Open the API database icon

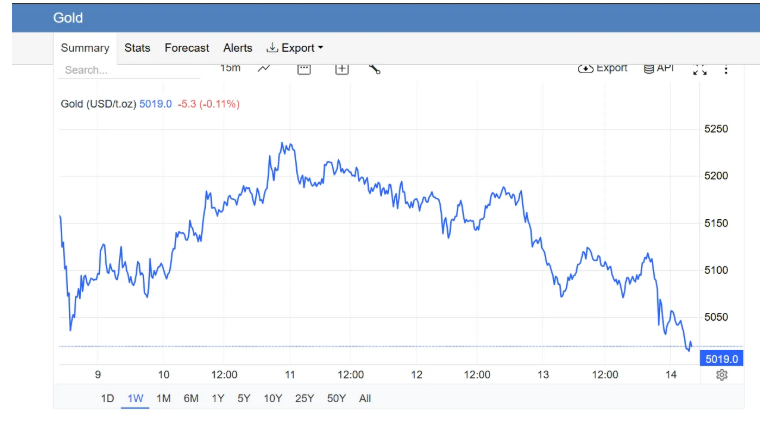(x=659, y=68)
